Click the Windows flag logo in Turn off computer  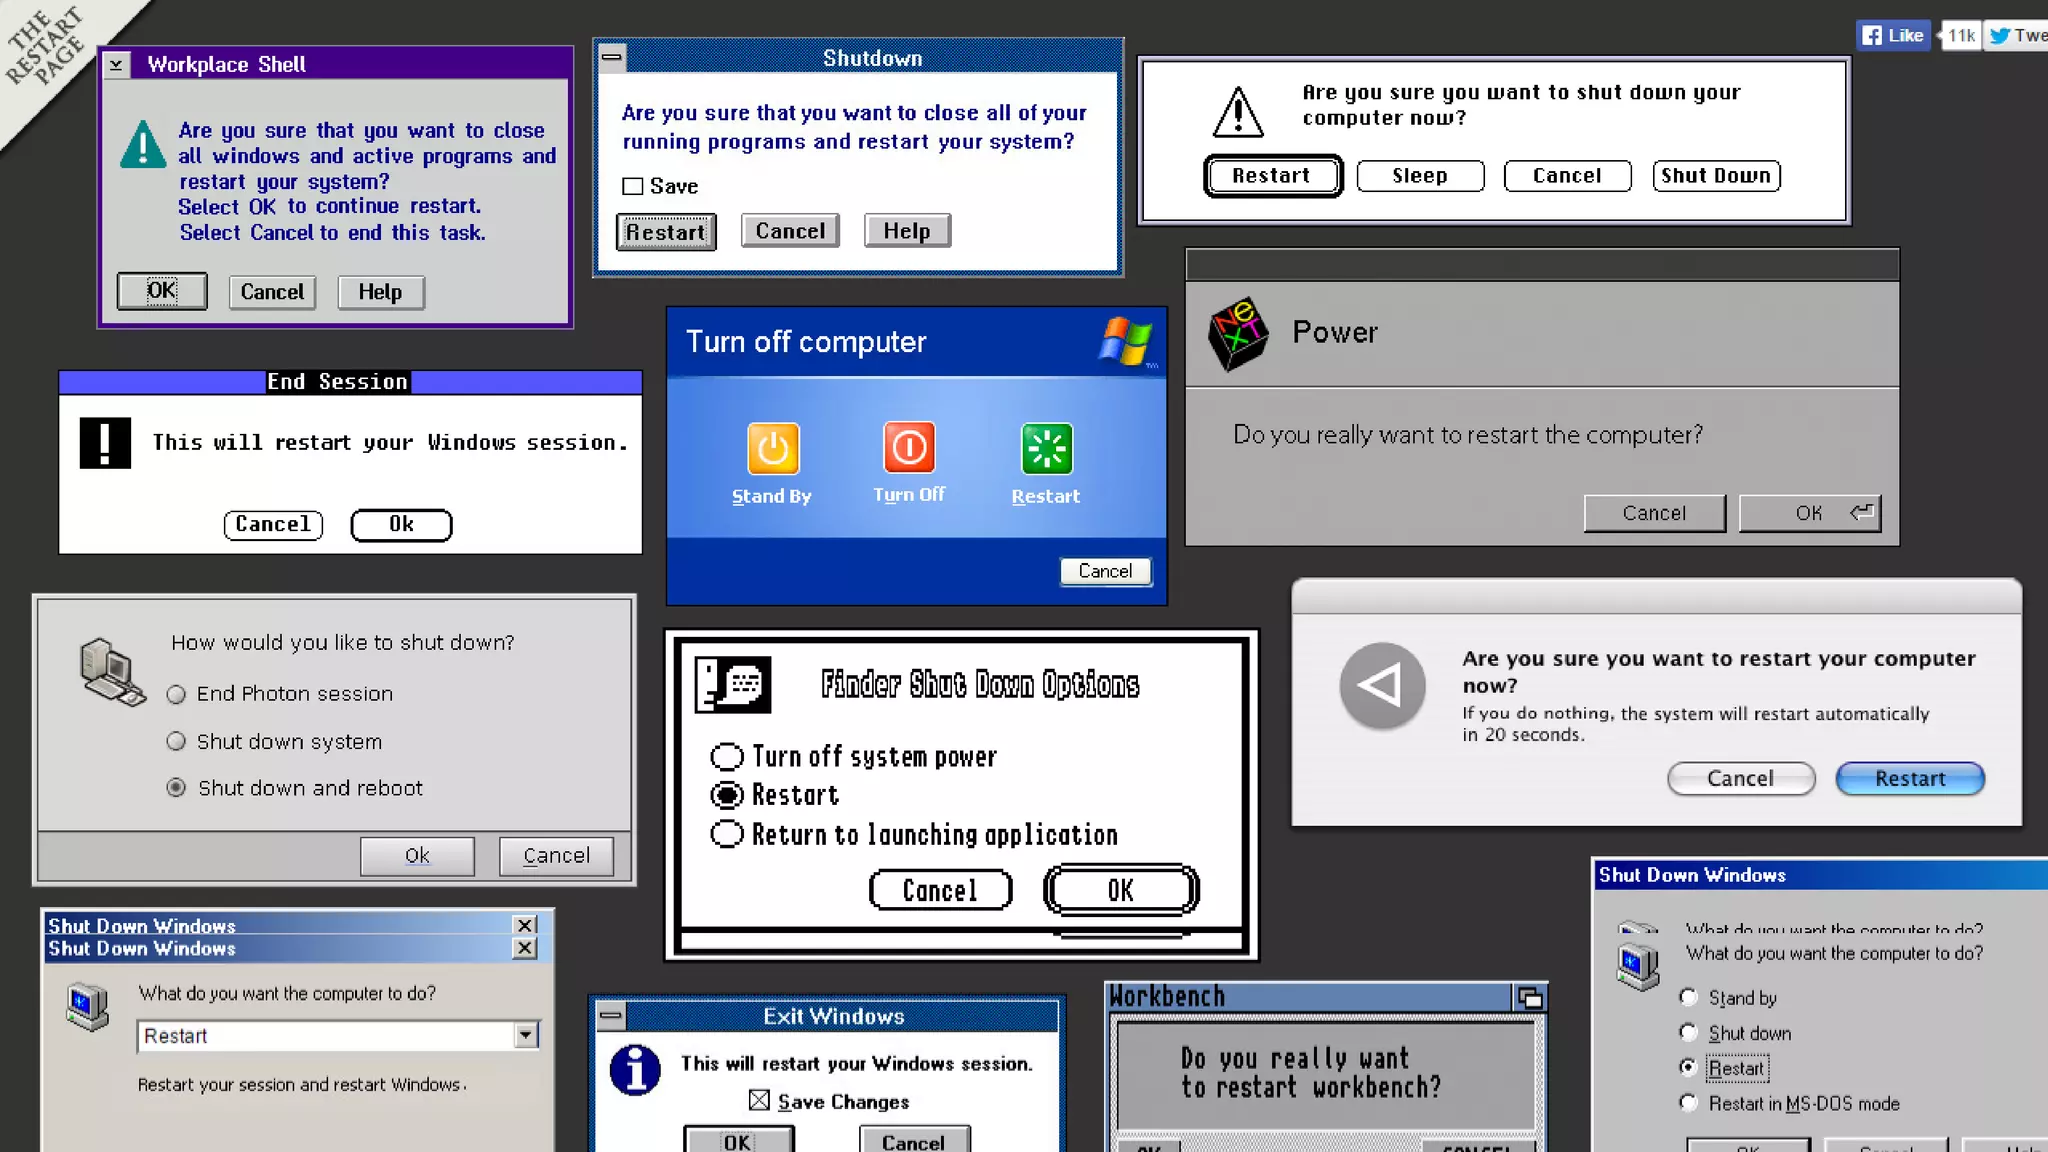click(1125, 341)
